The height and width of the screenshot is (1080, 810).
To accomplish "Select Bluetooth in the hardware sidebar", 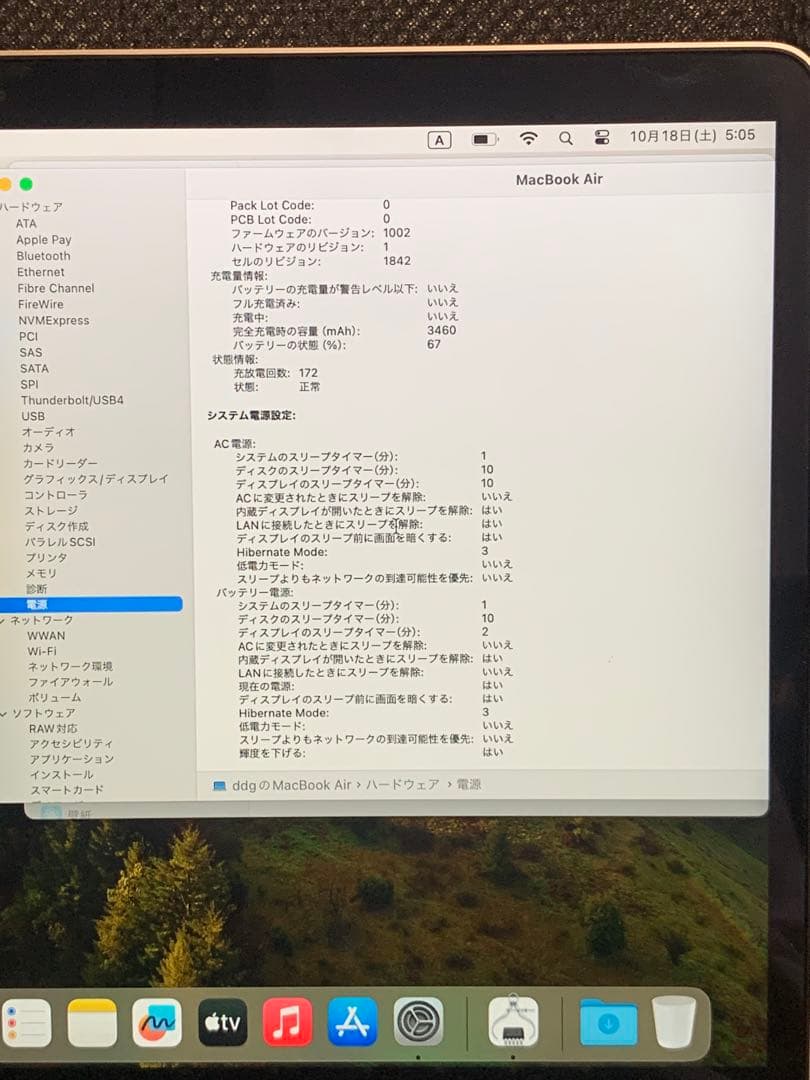I will [x=45, y=256].
